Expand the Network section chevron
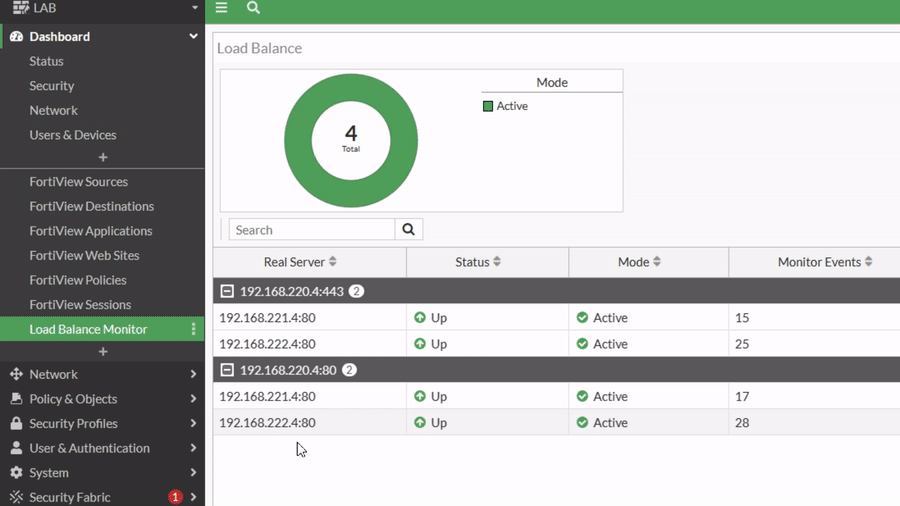 click(x=193, y=374)
